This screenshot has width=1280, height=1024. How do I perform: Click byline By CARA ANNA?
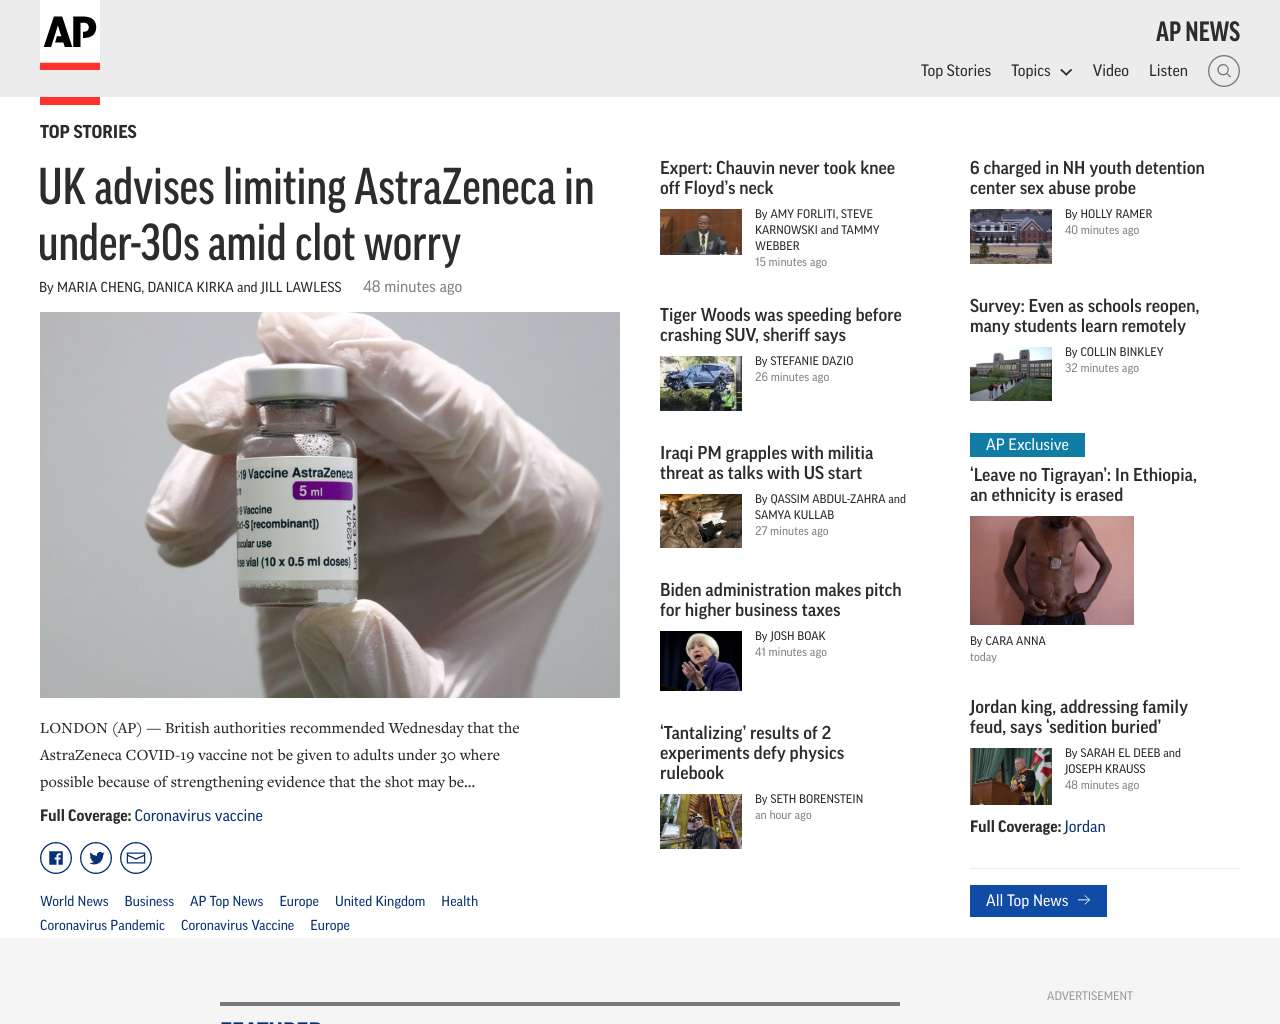[x=1007, y=641]
